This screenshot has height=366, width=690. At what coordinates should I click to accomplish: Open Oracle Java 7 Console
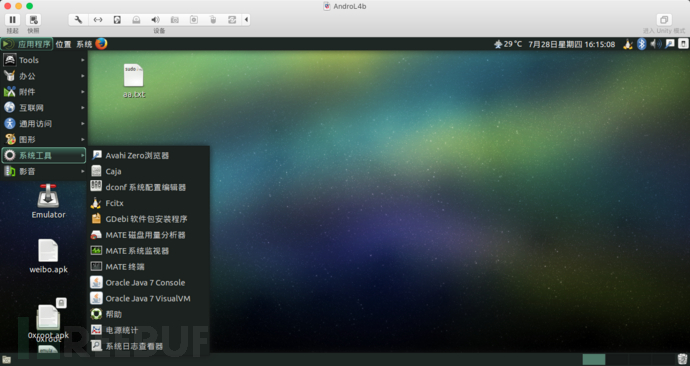point(149,282)
